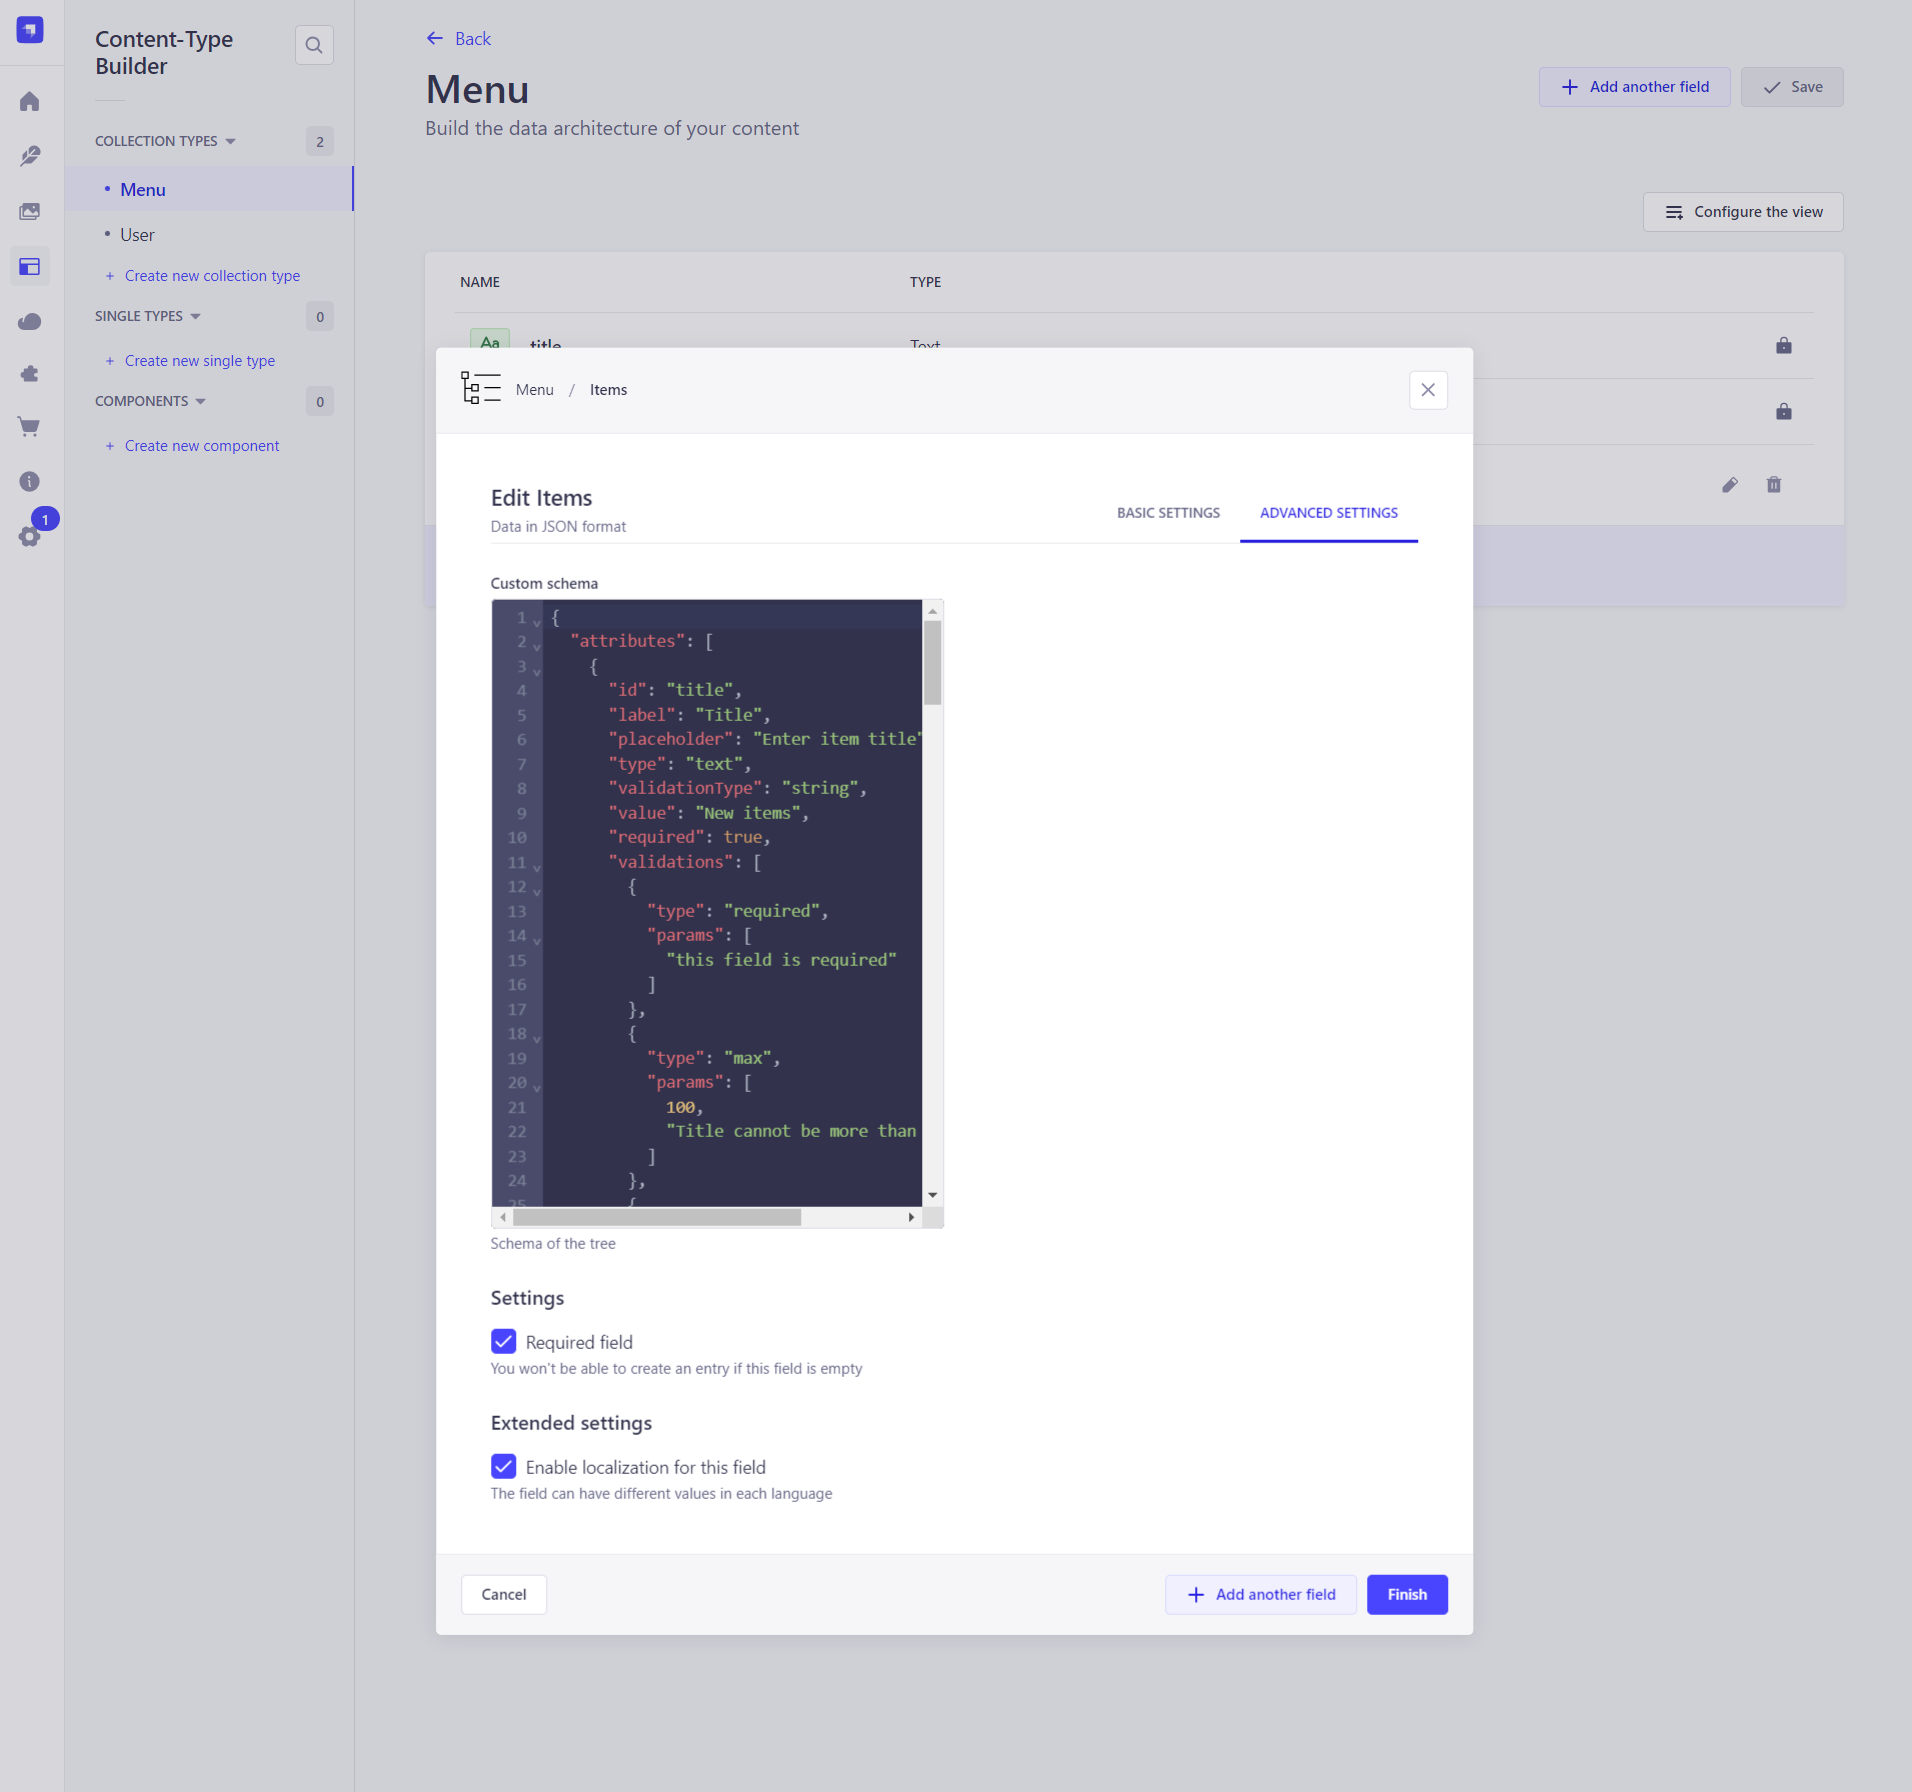Screen dimensions: 1912x1792
Task: Open Settings gear with notification badge
Action: (x=30, y=536)
